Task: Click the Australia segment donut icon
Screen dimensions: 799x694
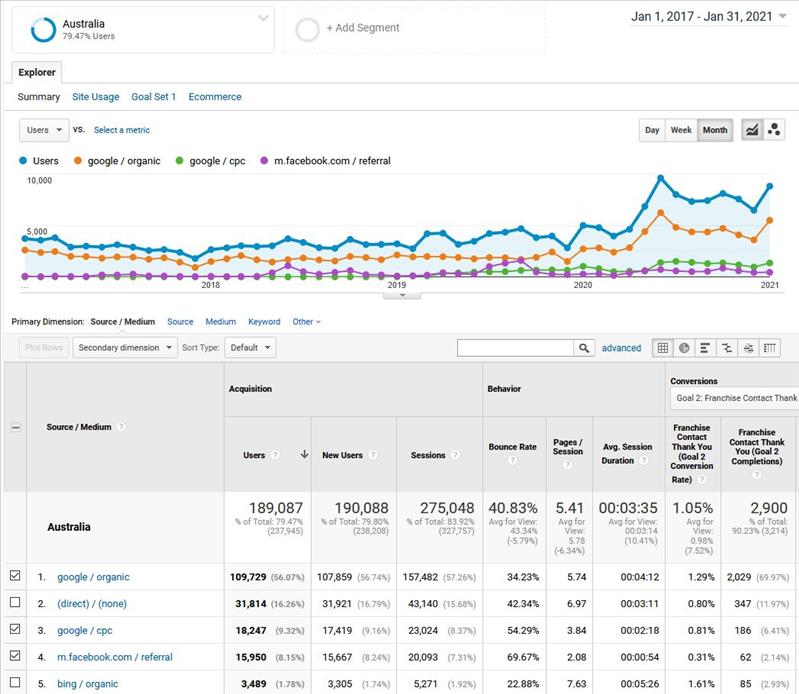Action: click(x=43, y=30)
